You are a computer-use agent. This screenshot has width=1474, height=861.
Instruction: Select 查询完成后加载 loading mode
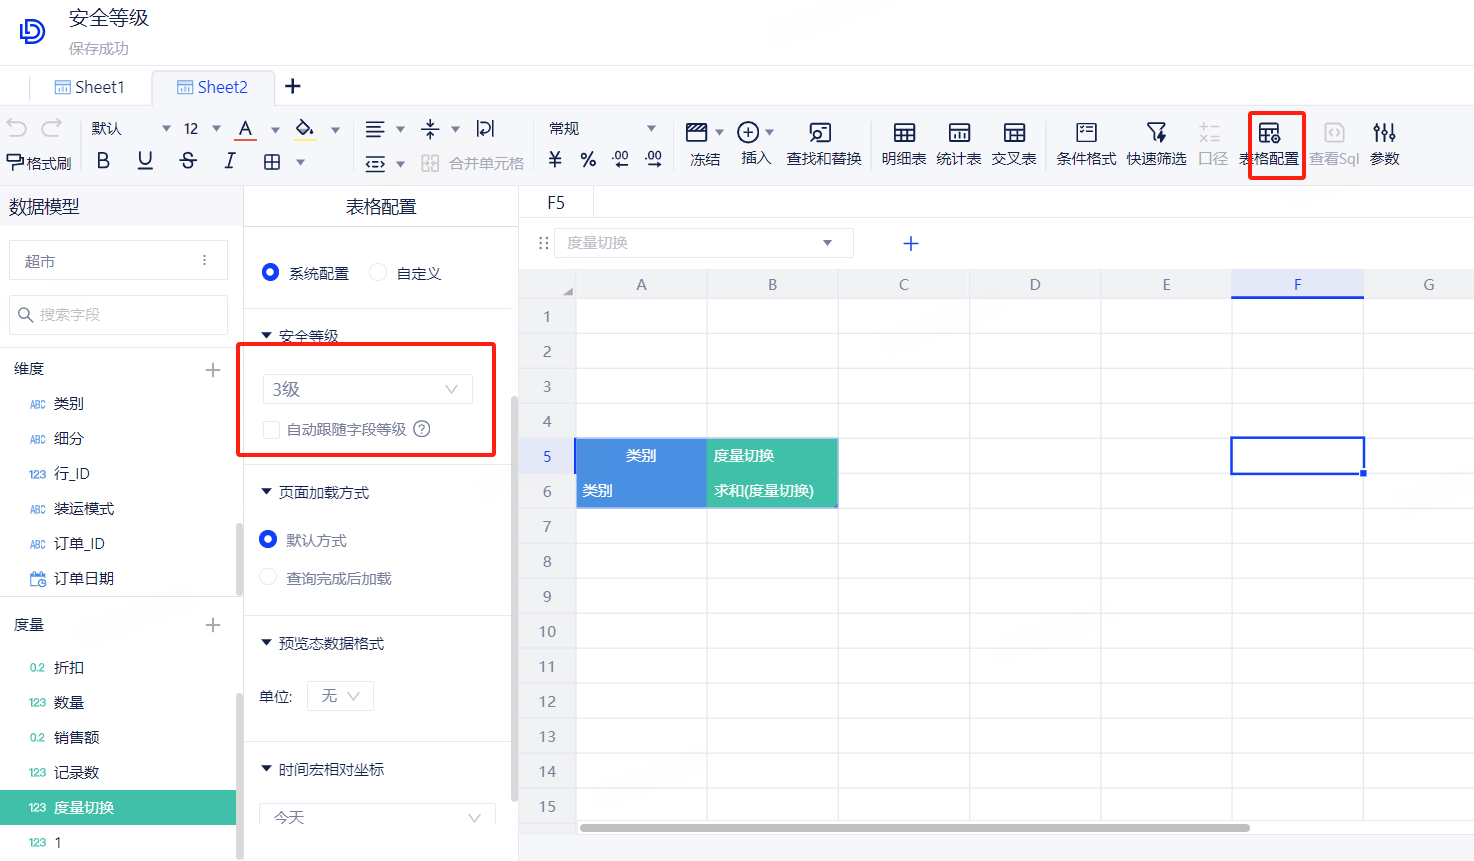[268, 578]
